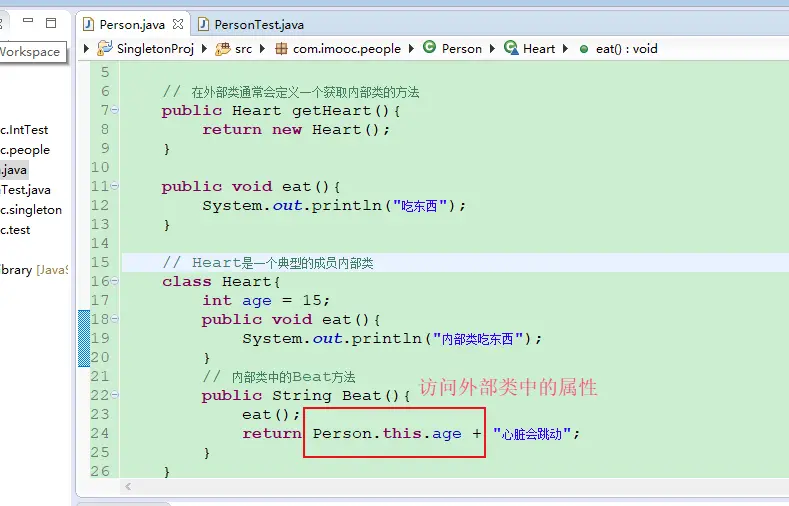
Task: Click the 'class Heart{' declaration
Action: 221,281
